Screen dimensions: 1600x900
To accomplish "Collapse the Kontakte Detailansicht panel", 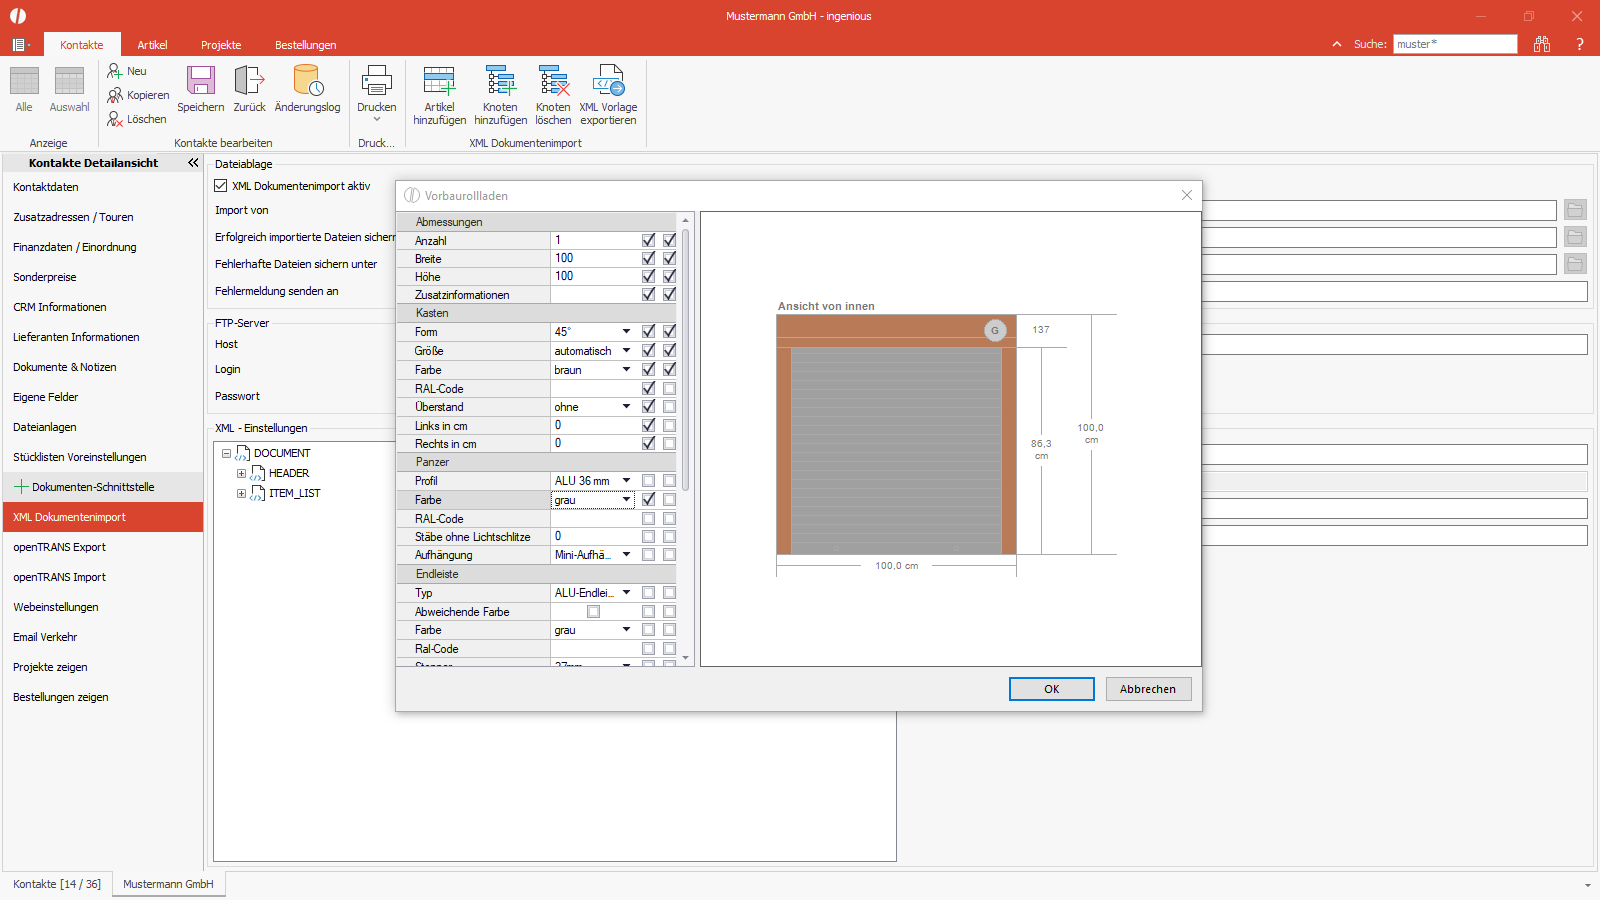I will point(193,162).
